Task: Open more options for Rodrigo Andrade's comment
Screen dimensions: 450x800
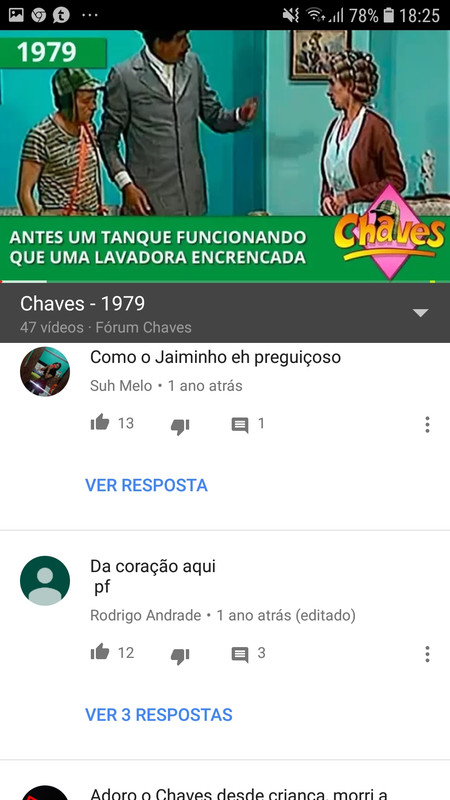Action: pos(427,654)
